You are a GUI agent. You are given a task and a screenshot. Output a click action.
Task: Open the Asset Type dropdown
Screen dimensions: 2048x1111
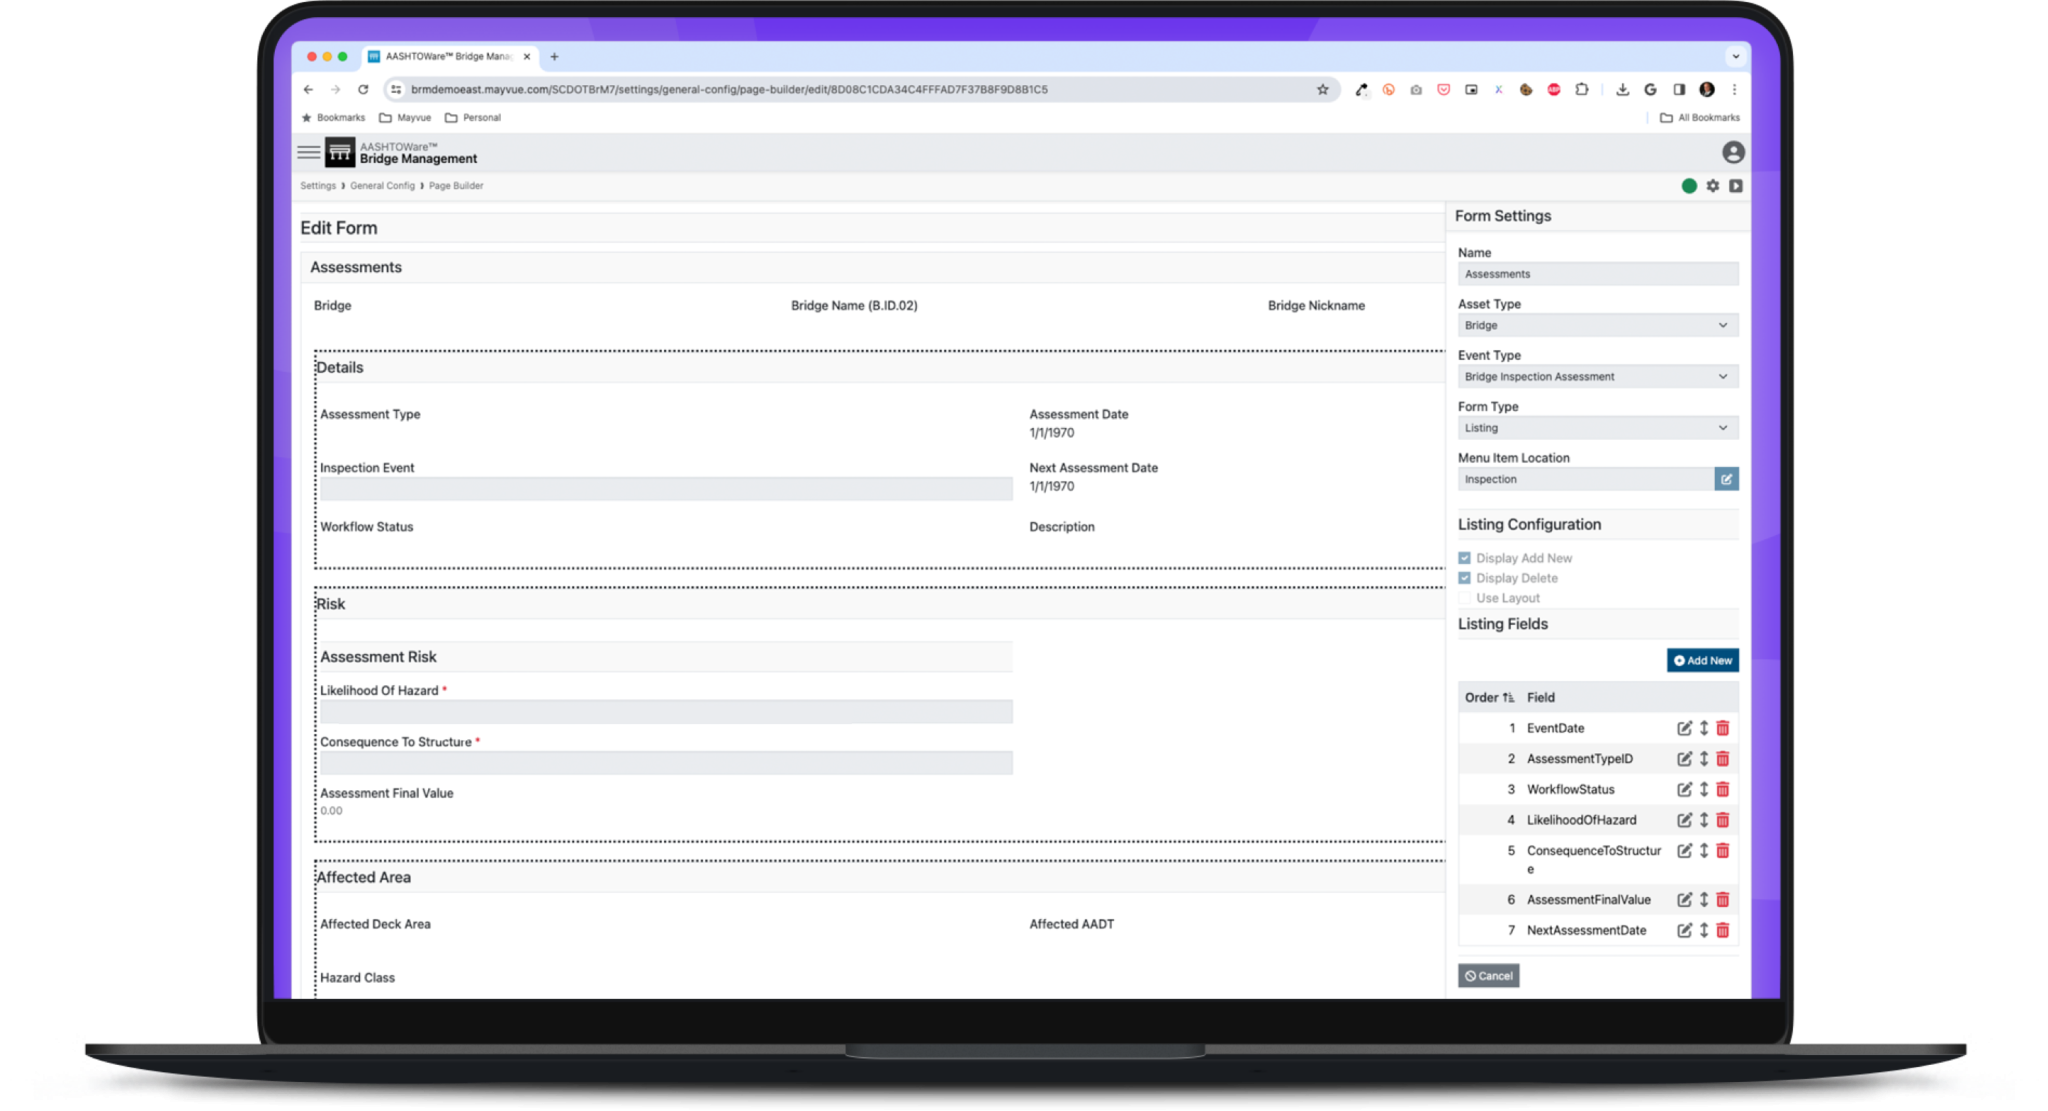1597,325
